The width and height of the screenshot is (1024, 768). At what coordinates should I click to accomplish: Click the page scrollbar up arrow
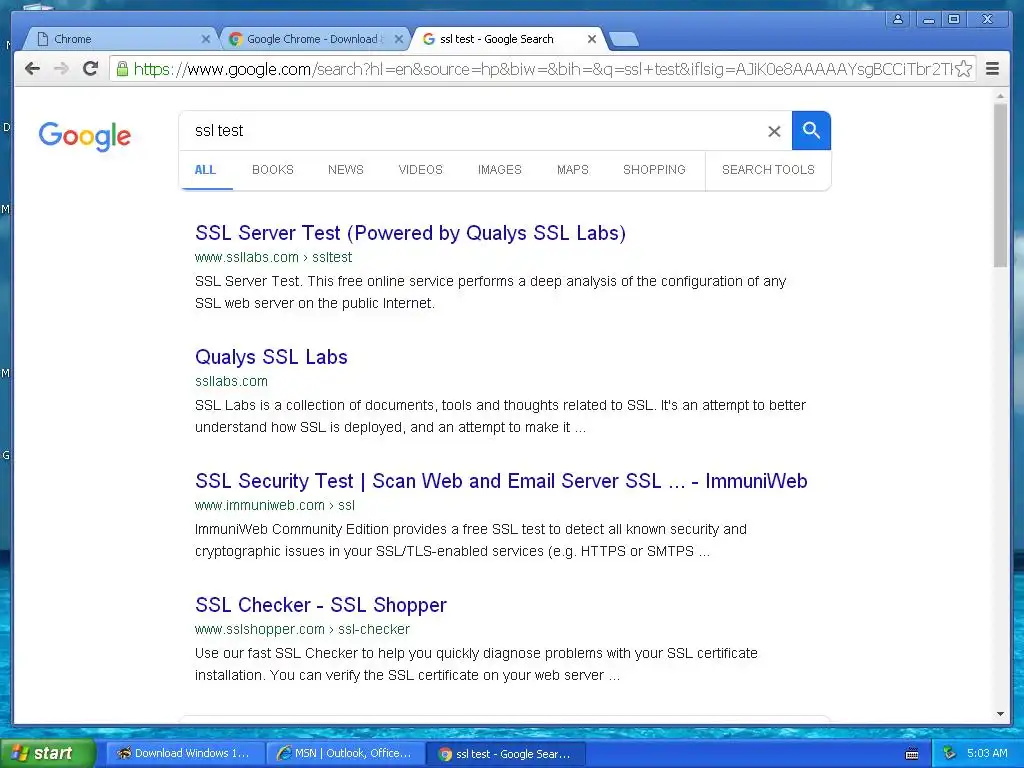(1000, 96)
